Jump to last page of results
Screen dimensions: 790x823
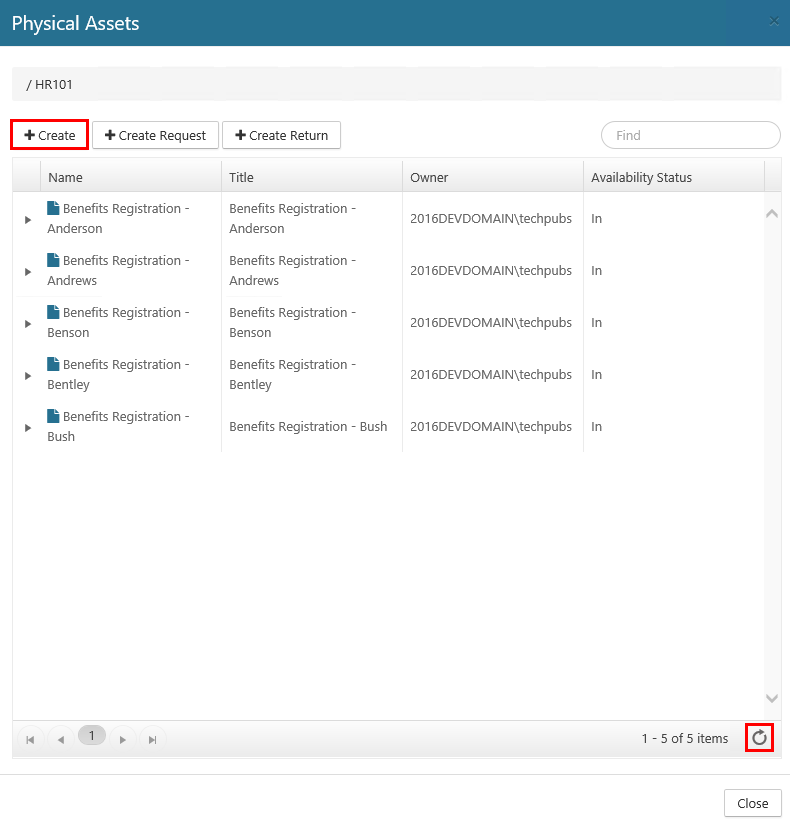point(152,739)
